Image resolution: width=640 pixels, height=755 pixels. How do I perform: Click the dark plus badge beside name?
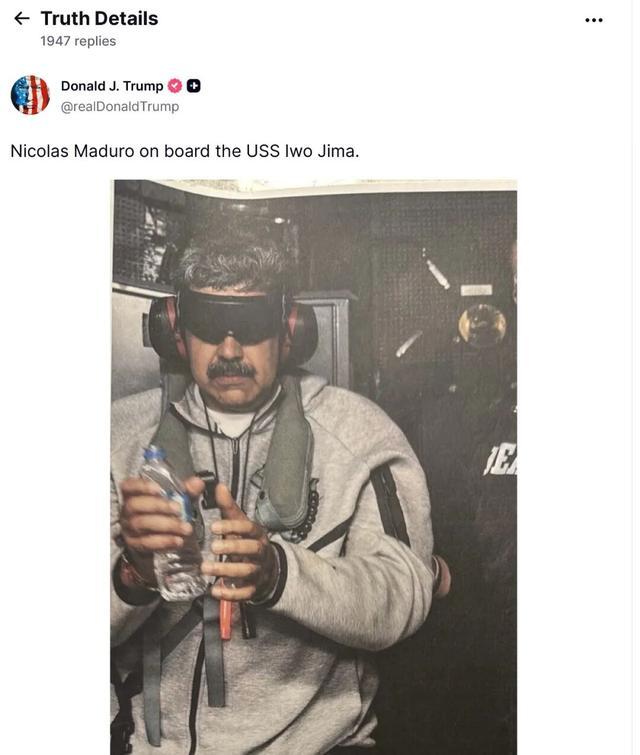(x=194, y=86)
